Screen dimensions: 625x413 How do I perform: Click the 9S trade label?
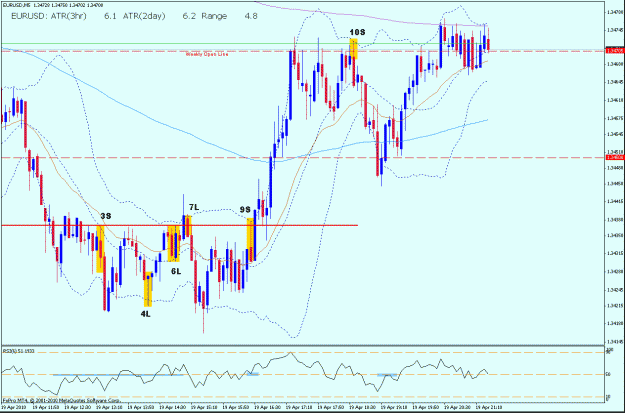[245, 210]
